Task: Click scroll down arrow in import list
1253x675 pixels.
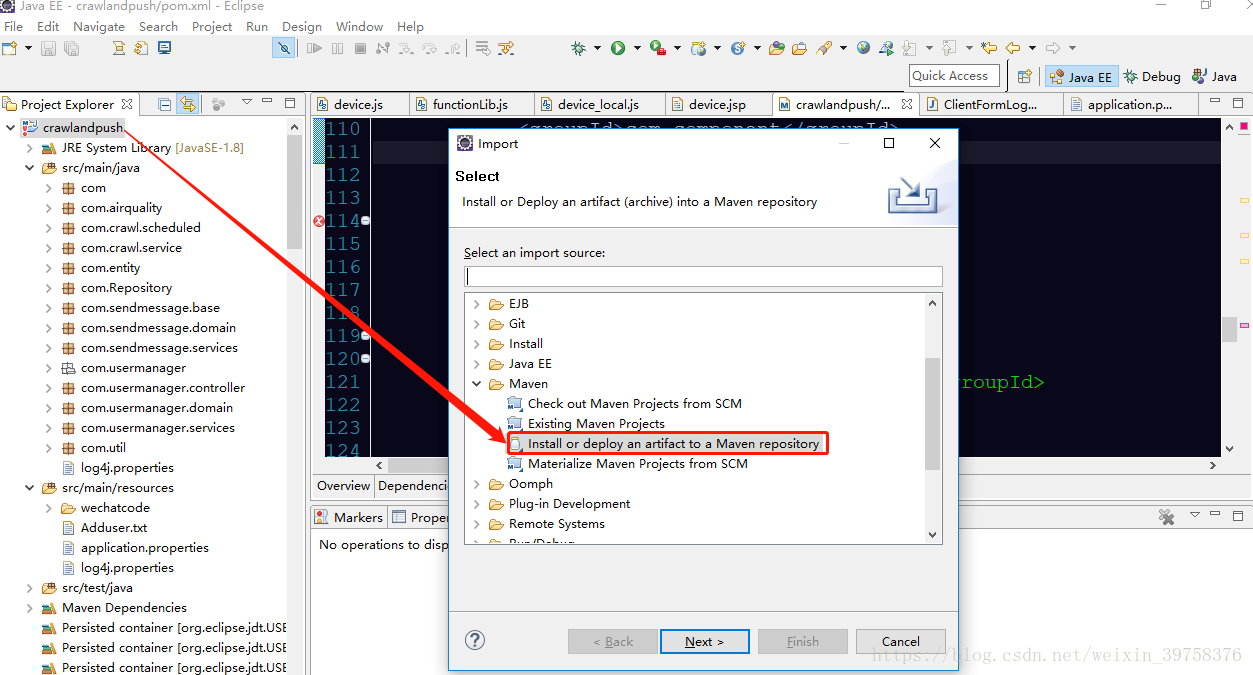Action: click(933, 535)
